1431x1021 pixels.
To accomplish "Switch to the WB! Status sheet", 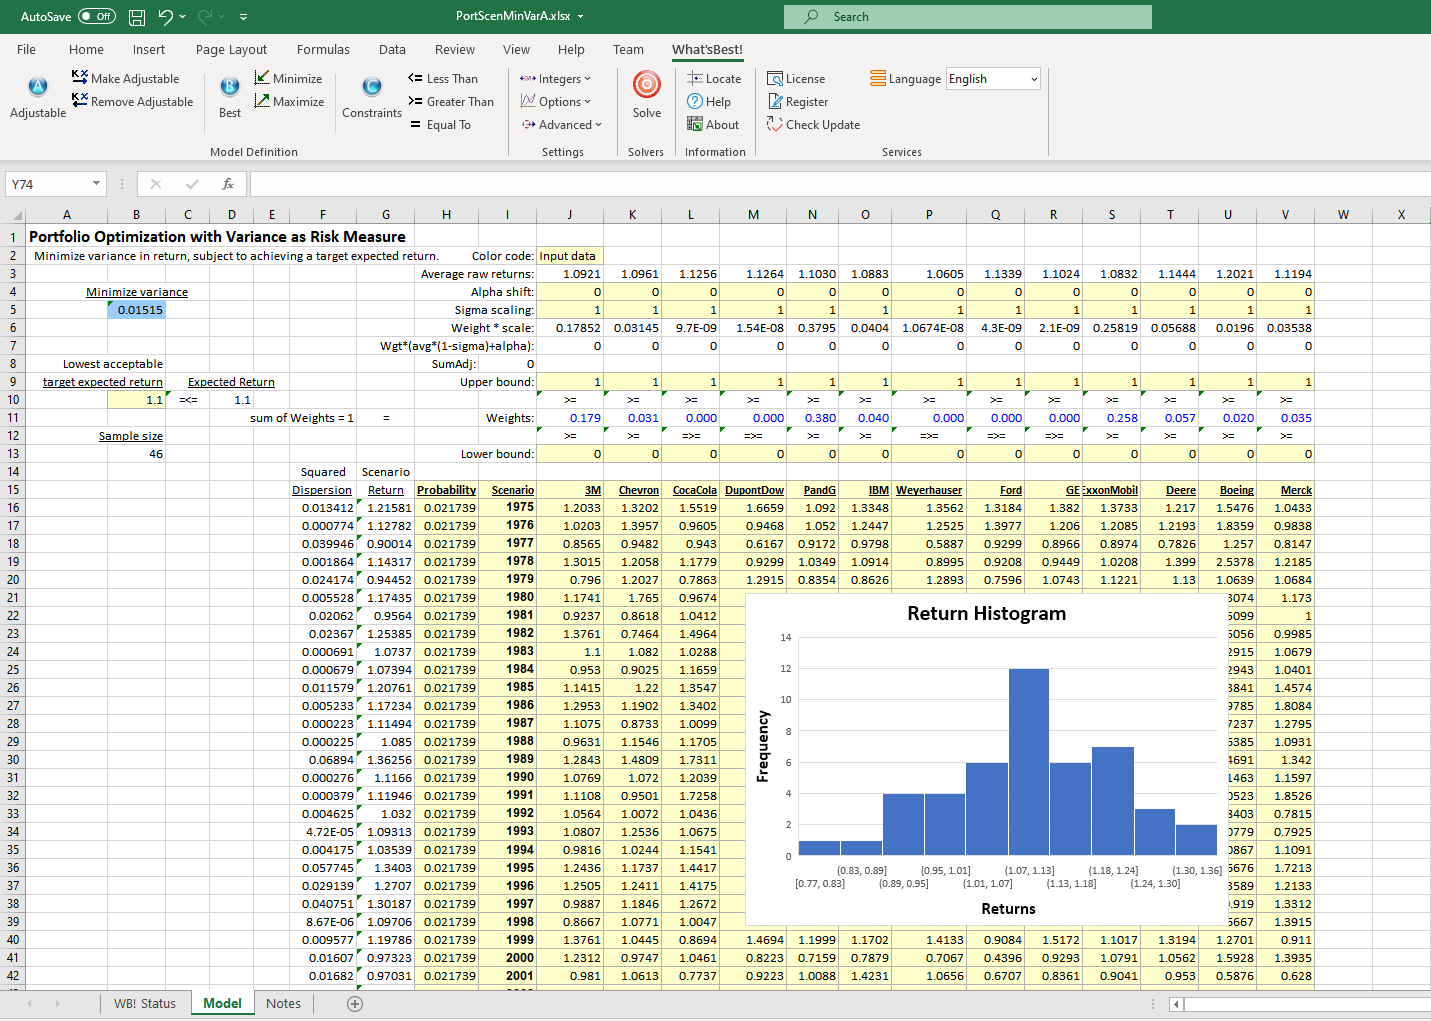I will click(144, 1003).
